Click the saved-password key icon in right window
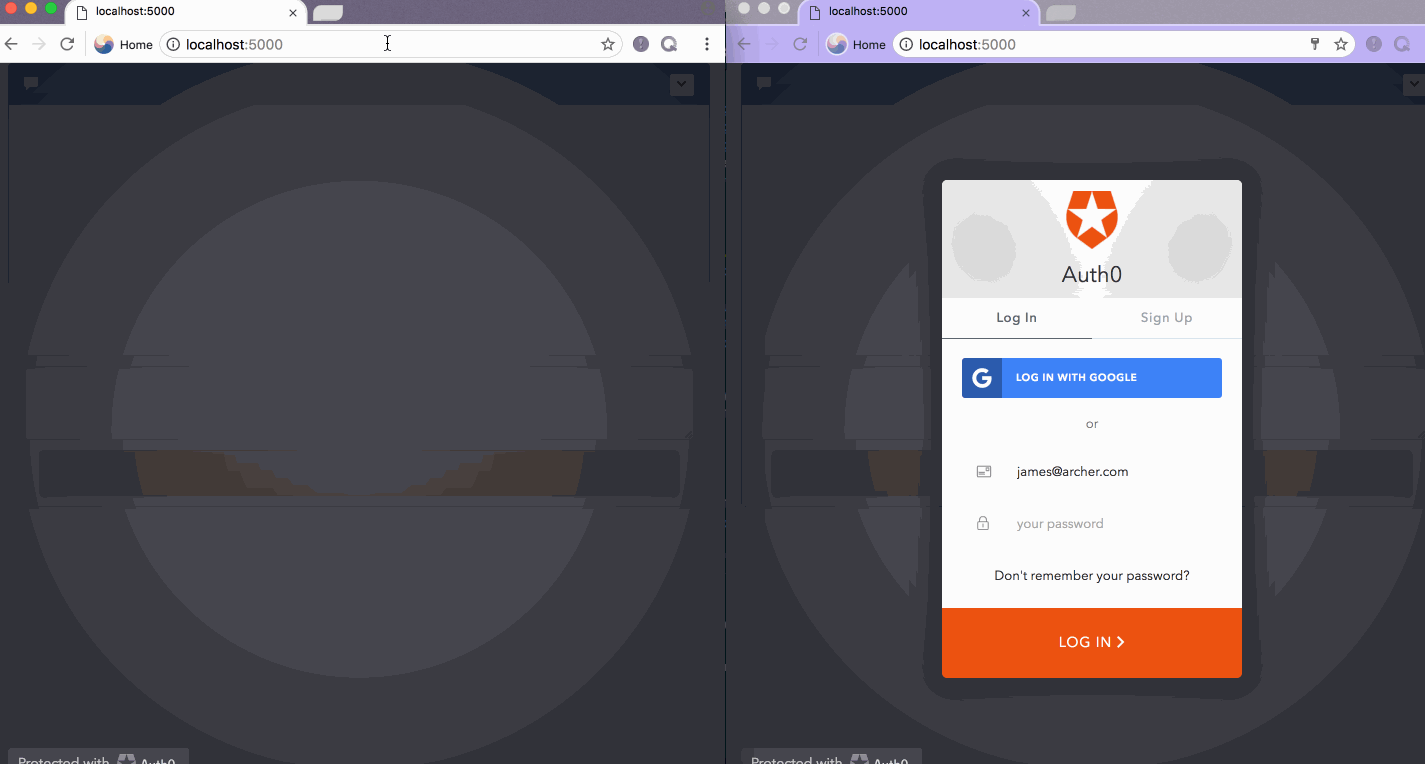Viewport: 1425px width, 764px height. 1316,44
